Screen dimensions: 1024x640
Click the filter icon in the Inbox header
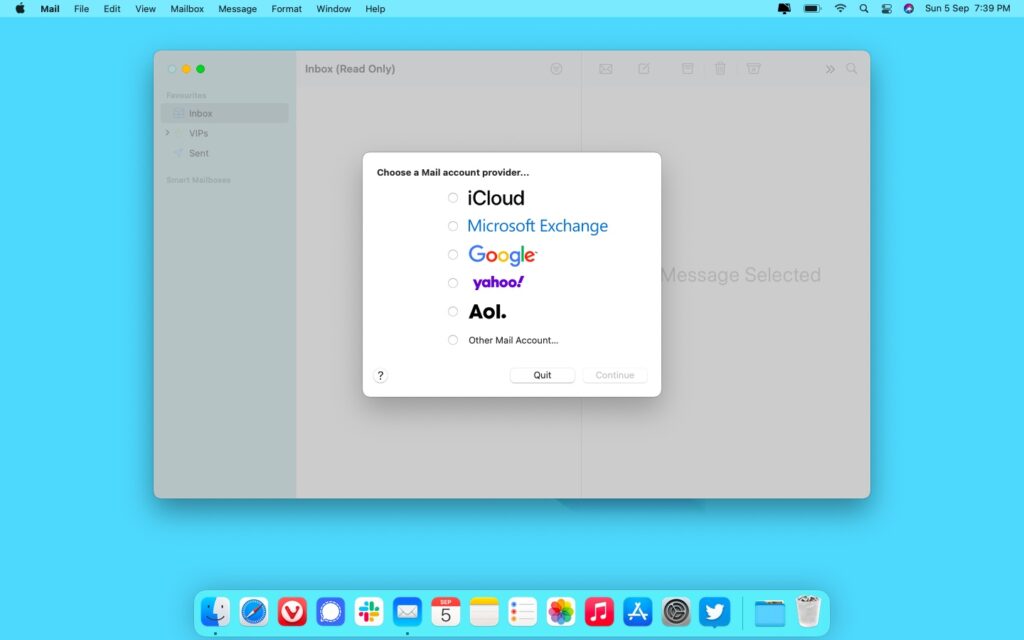pyautogui.click(x=556, y=68)
